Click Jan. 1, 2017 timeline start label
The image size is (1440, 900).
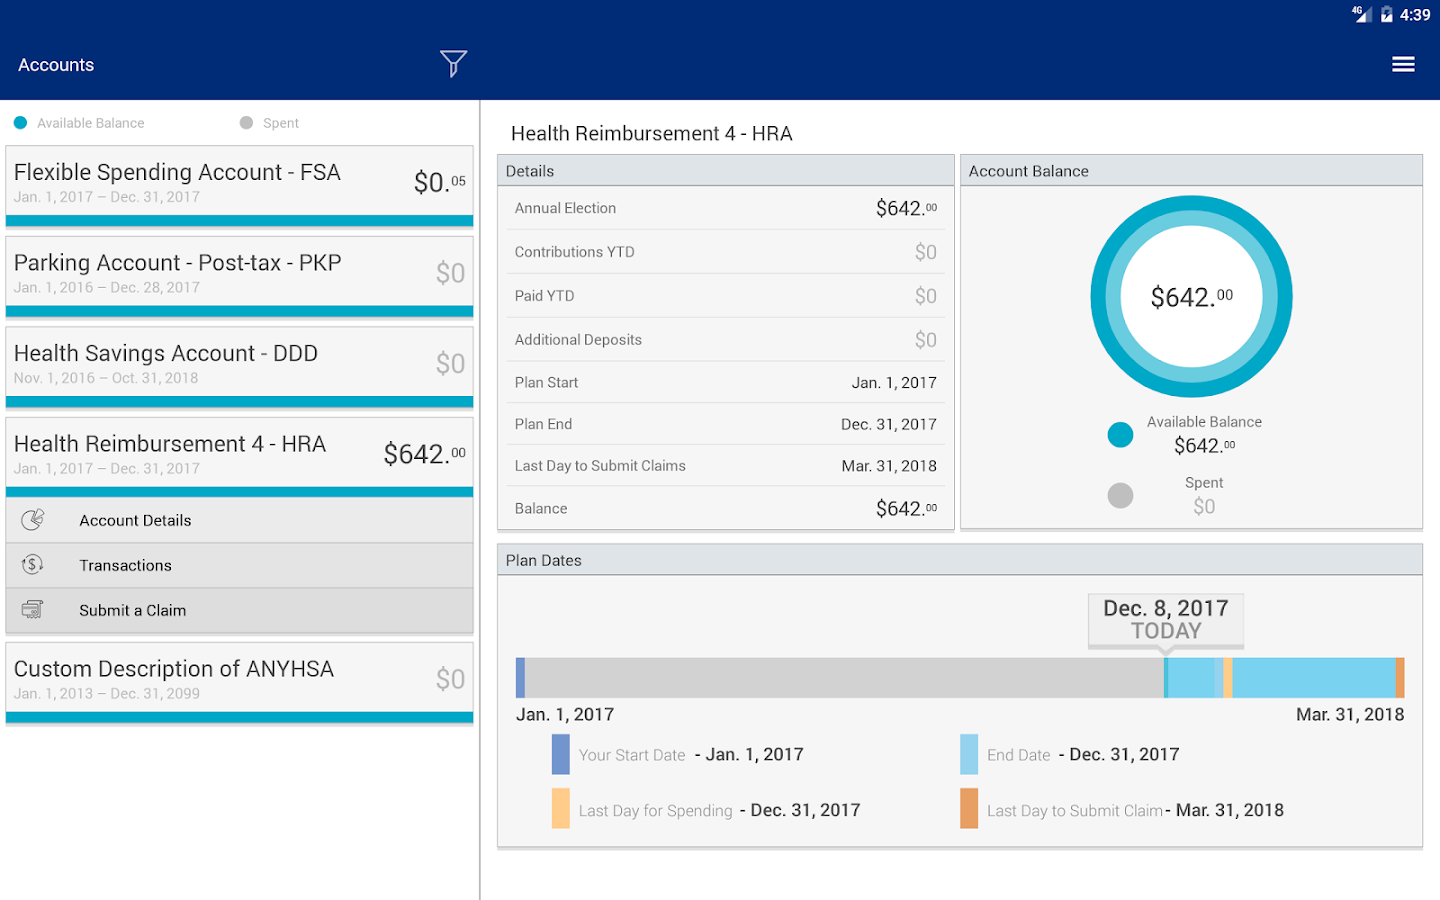565,715
